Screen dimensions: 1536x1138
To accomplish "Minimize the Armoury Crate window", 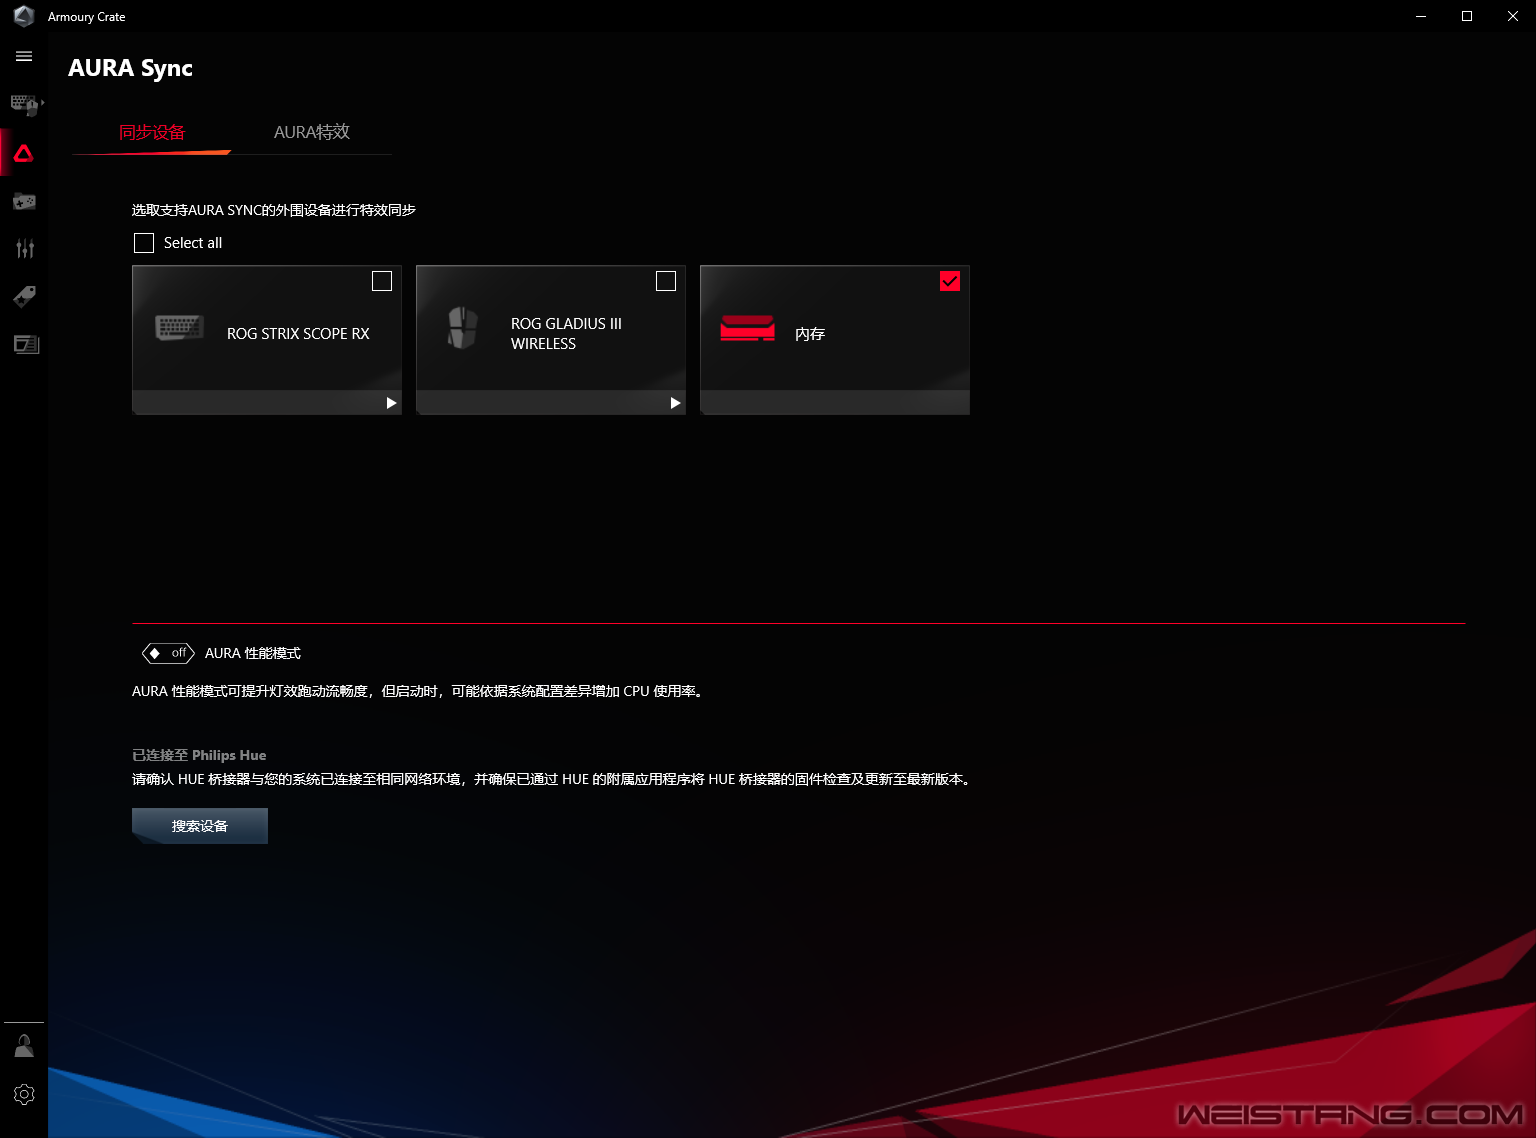I will tap(1421, 16).
